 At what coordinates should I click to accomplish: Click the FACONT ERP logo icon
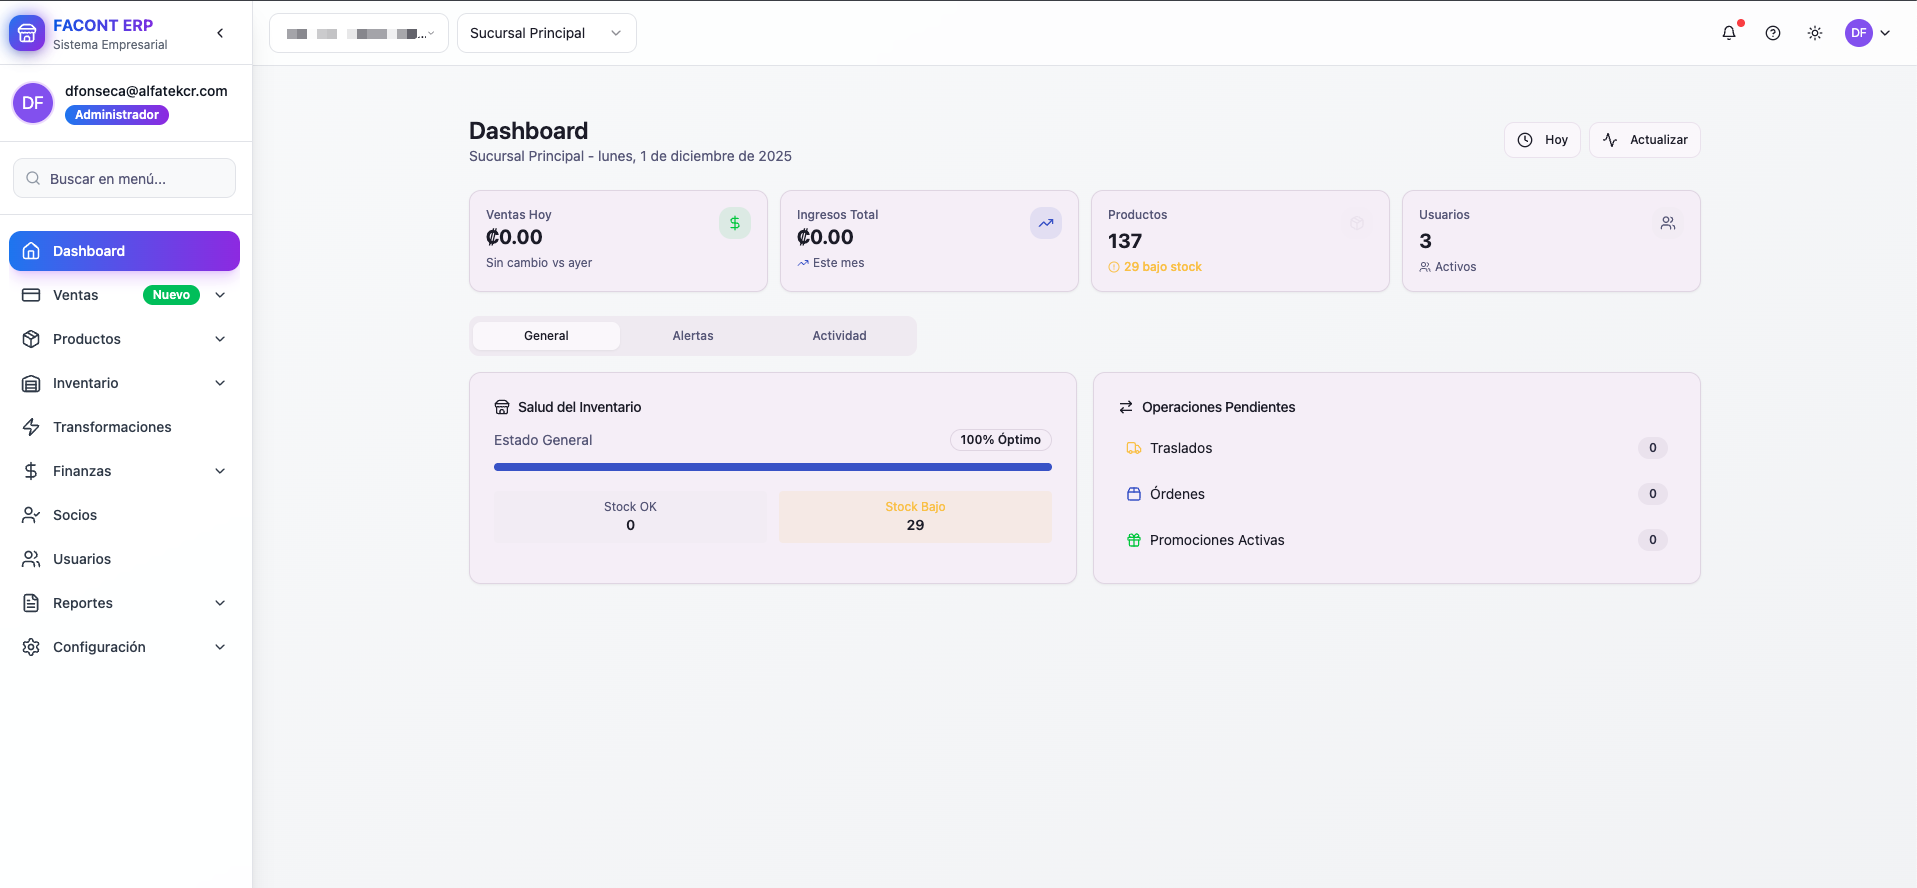[27, 34]
